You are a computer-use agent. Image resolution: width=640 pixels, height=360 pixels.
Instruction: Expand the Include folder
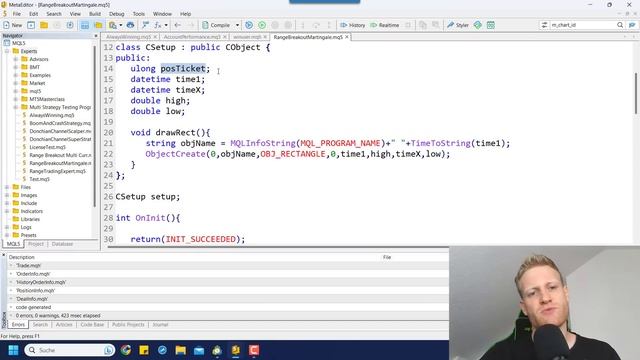pyautogui.click(x=7, y=203)
